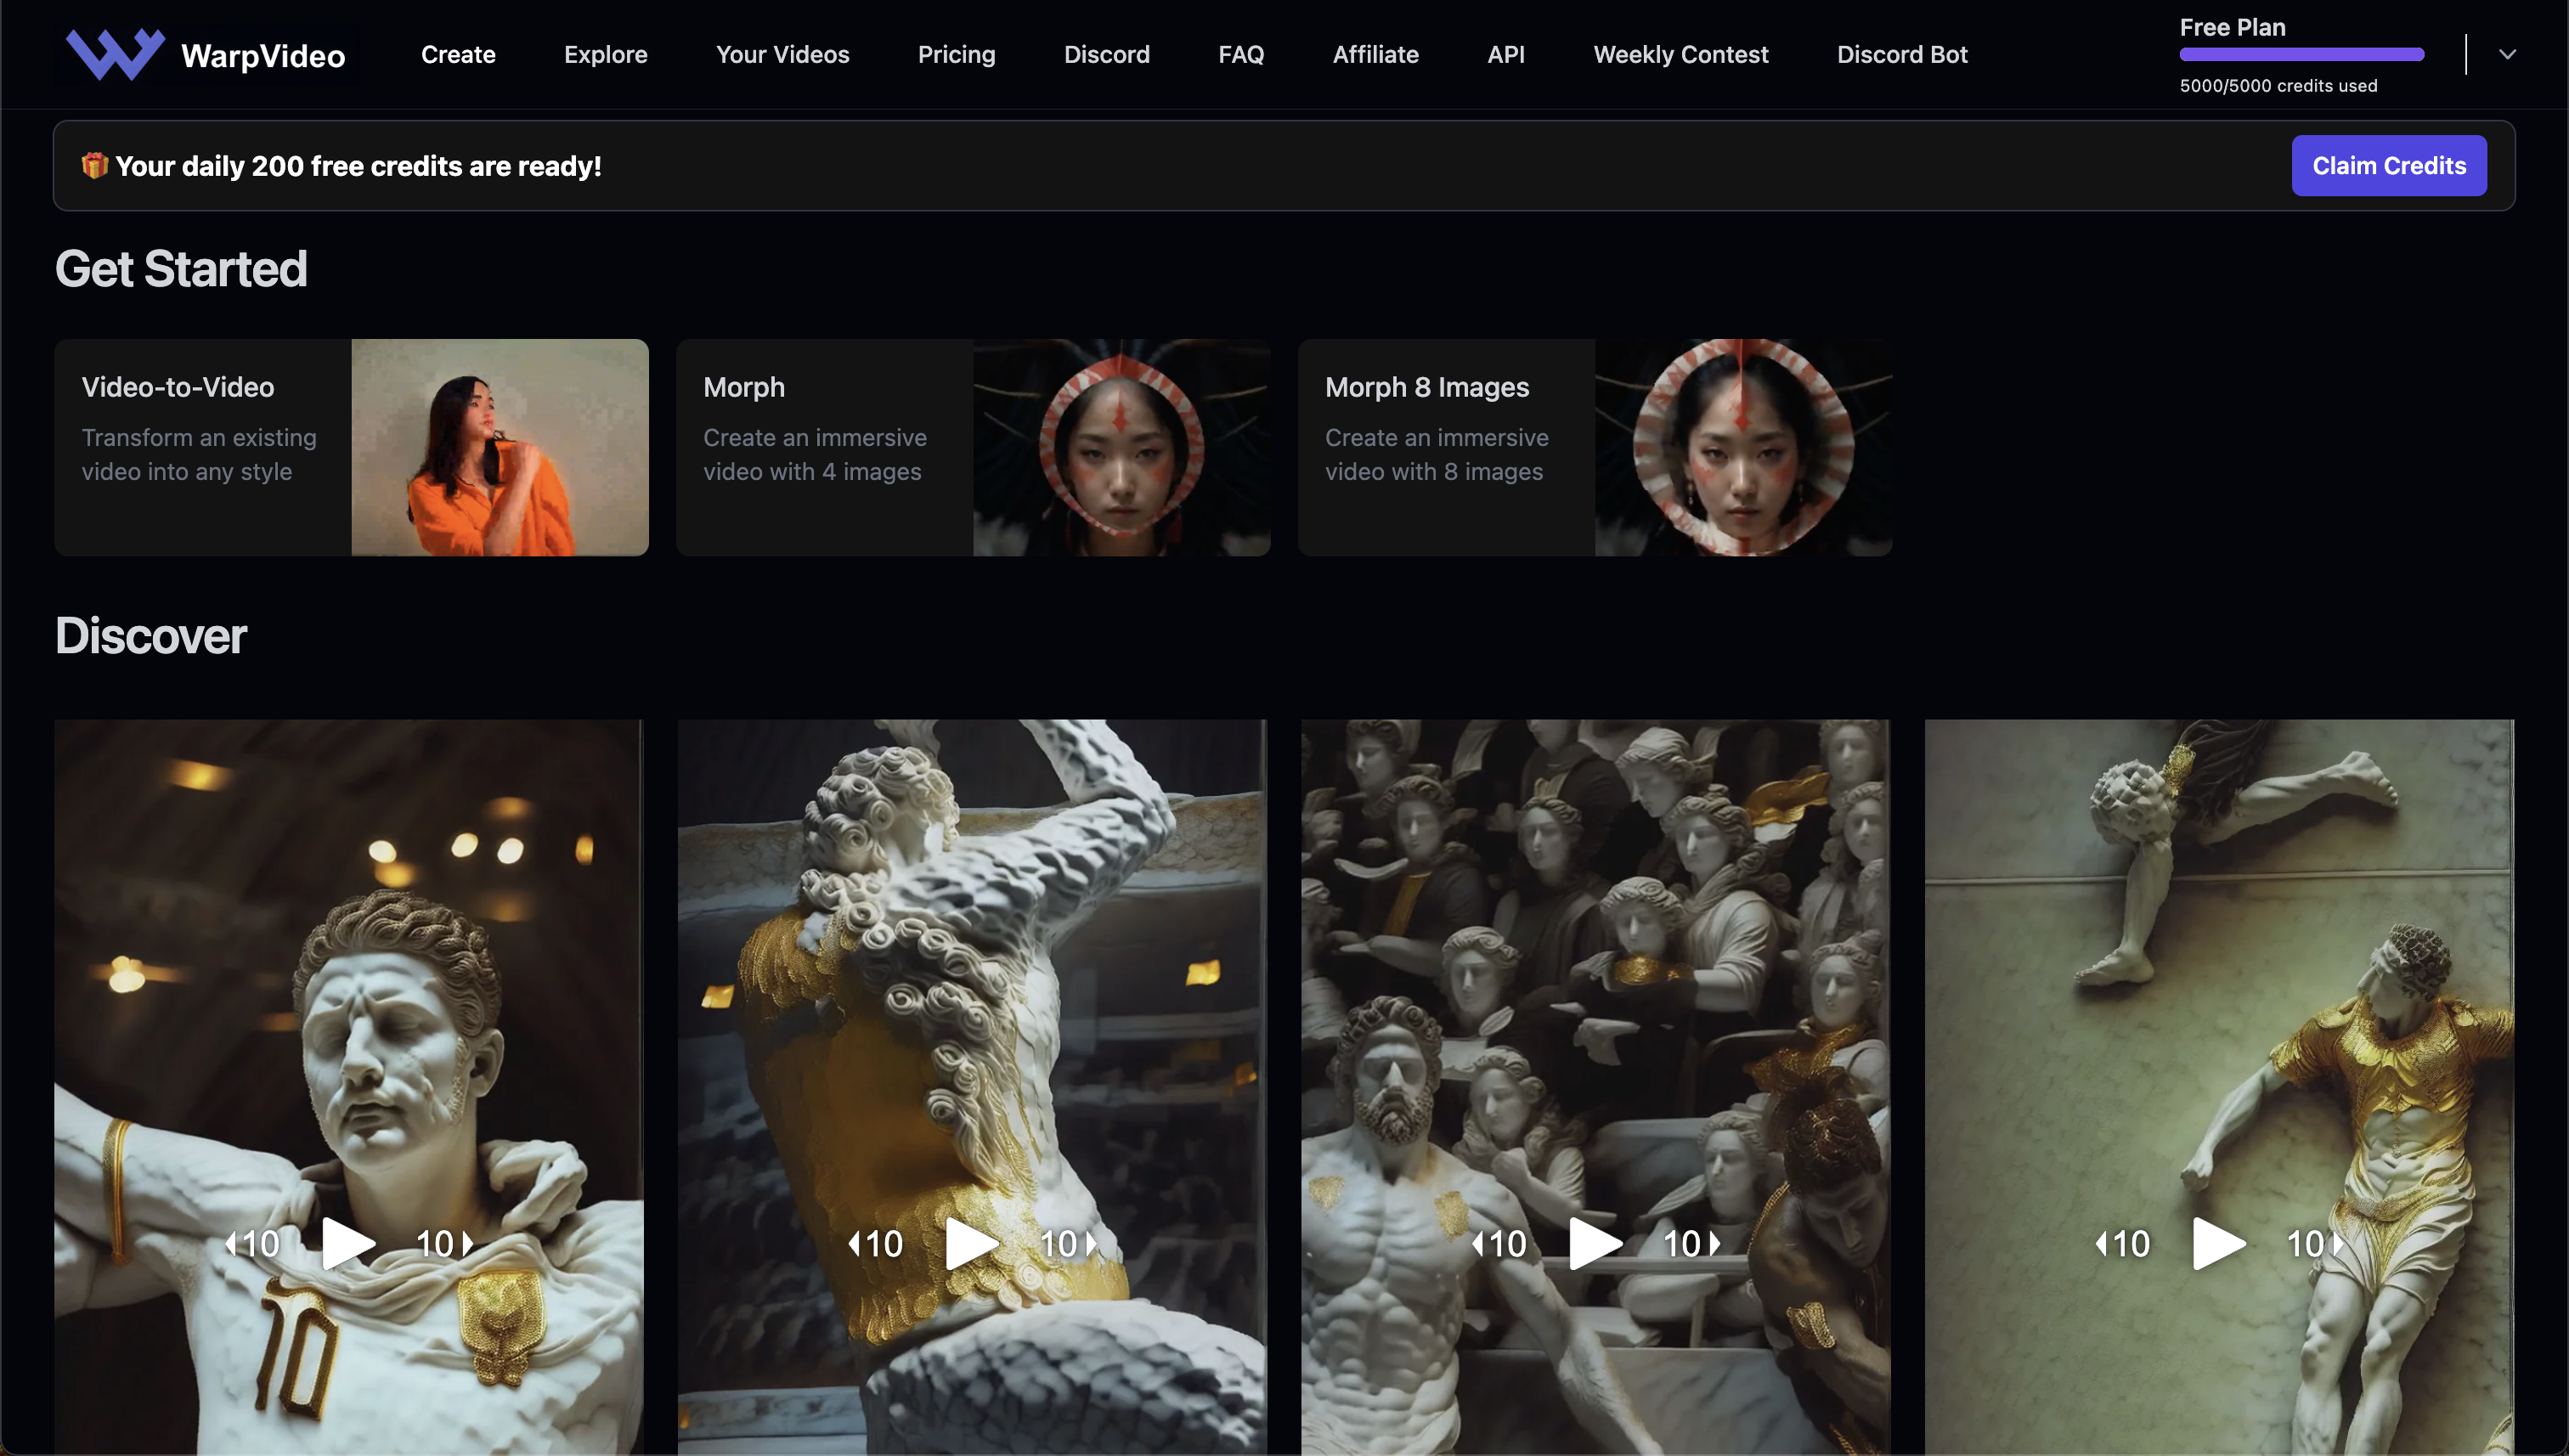Viewport: 2569px width, 1456px height.
Task: Expand the account dropdown chevron
Action: [2506, 54]
